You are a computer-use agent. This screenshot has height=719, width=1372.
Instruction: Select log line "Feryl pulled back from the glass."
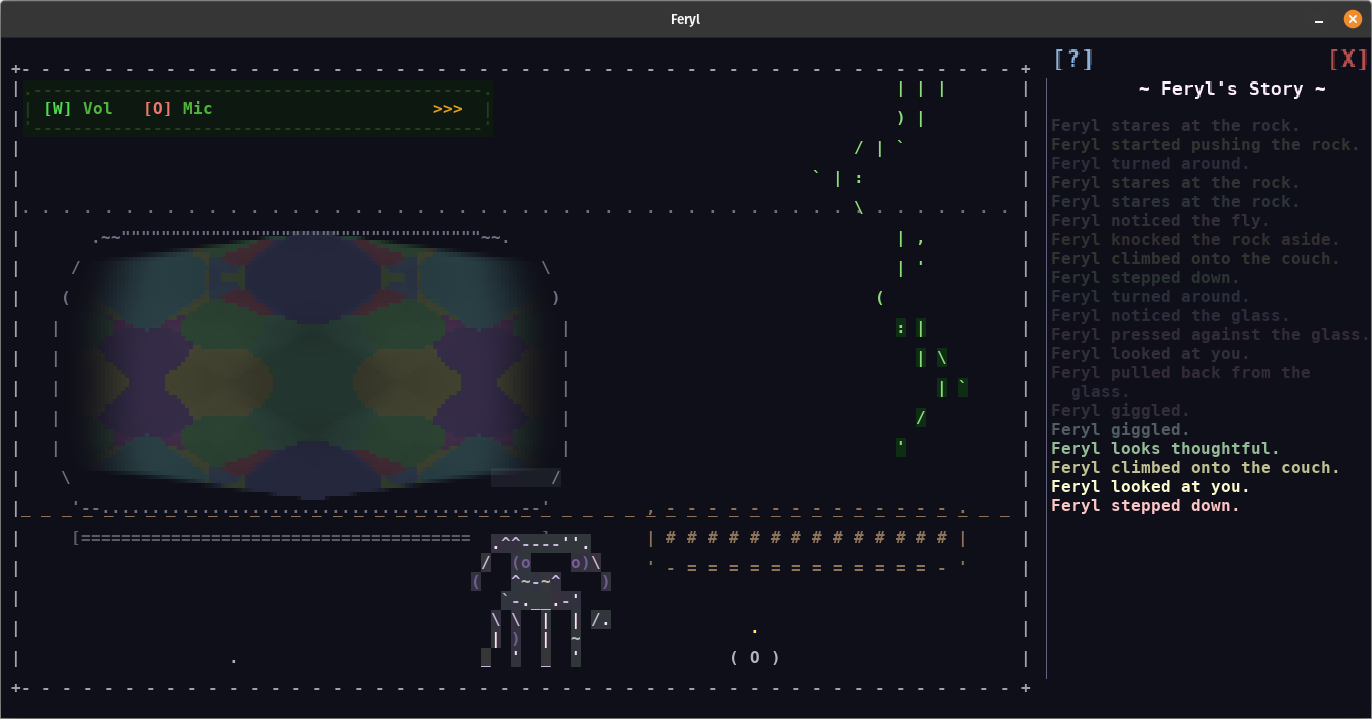[x=1180, y=382]
